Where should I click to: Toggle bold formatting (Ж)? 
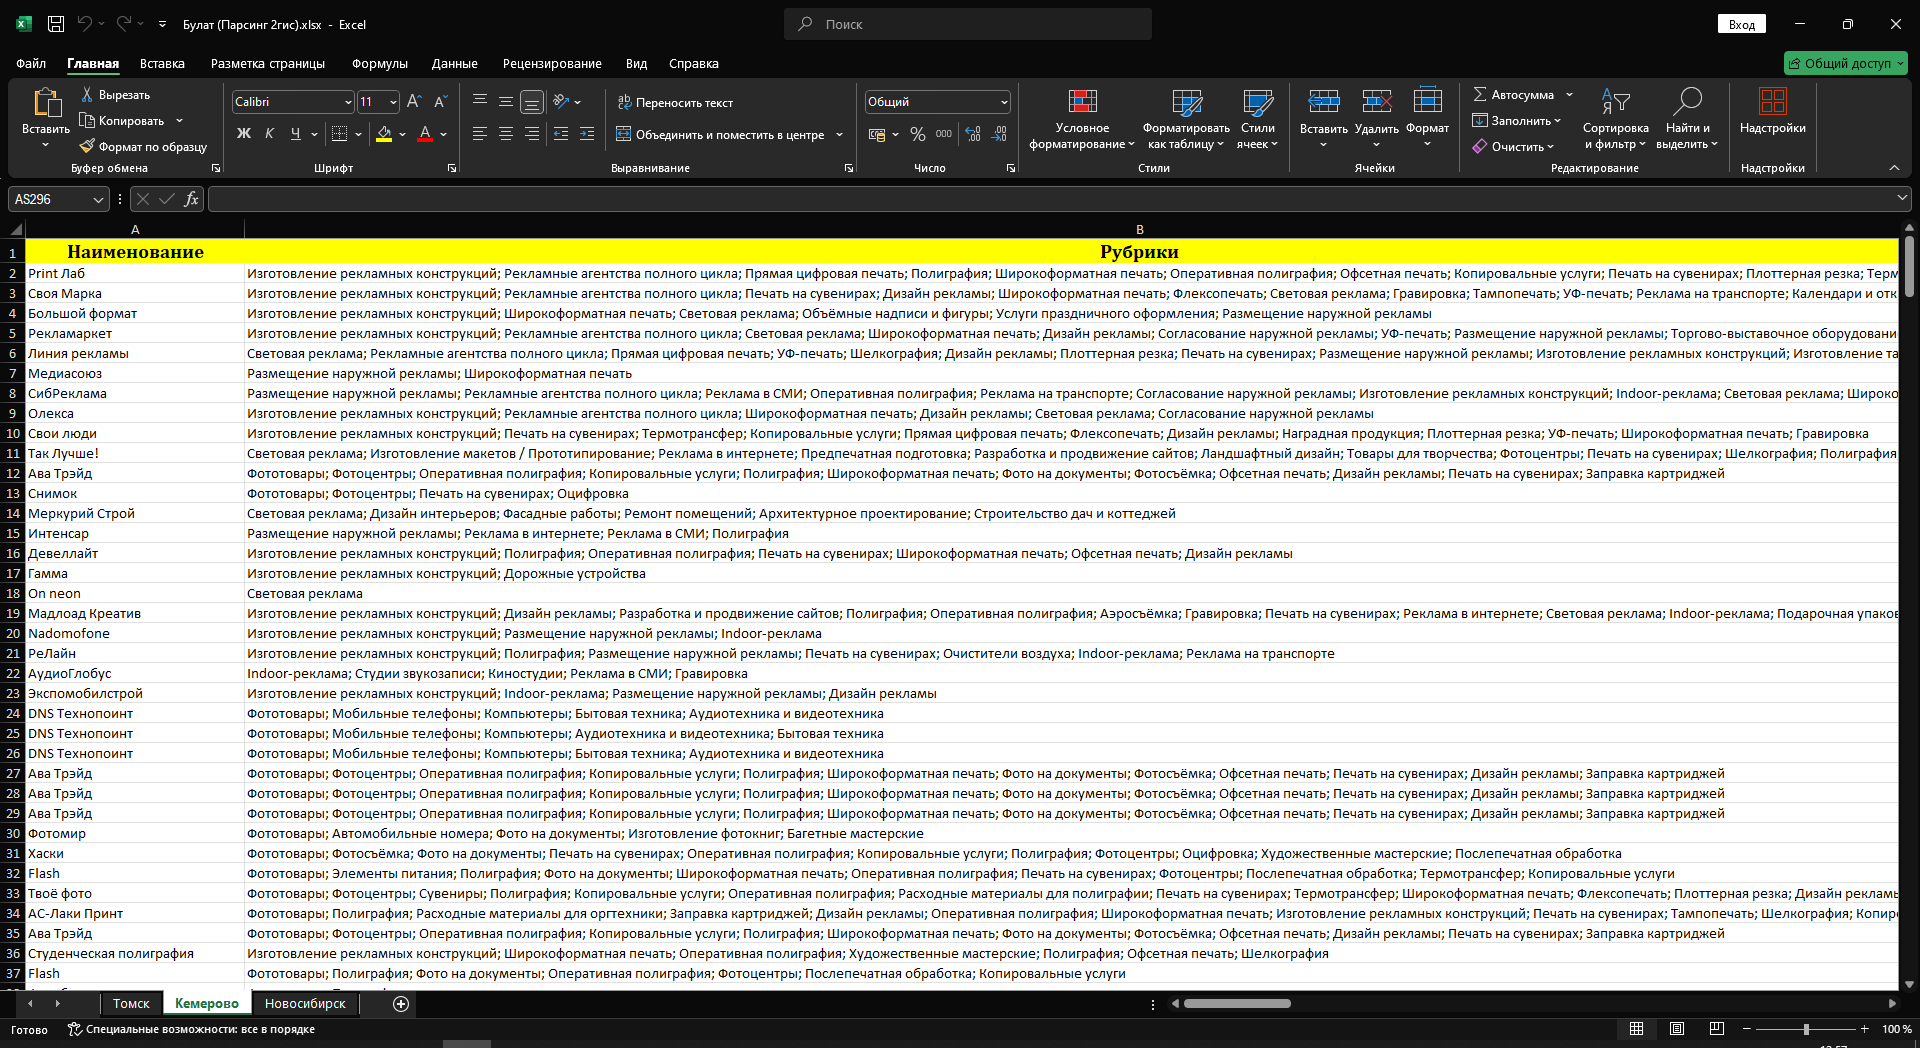pos(244,134)
